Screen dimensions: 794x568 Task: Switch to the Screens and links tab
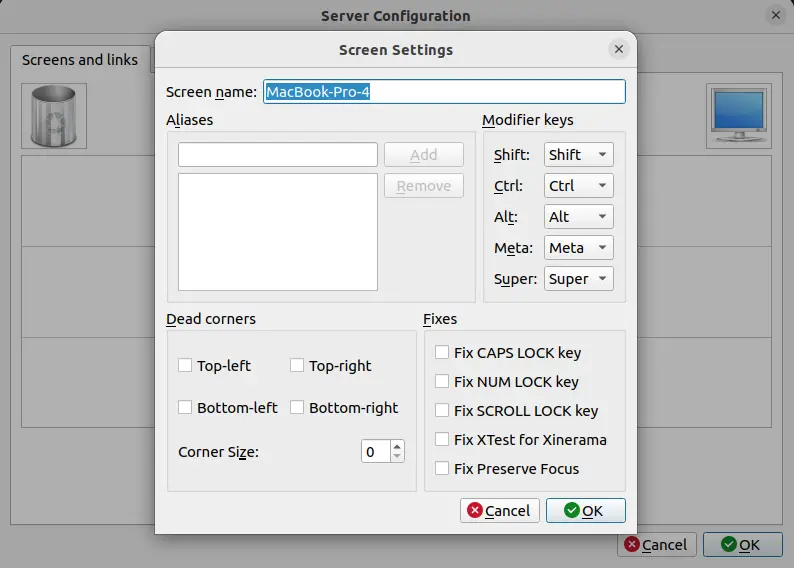pos(80,60)
